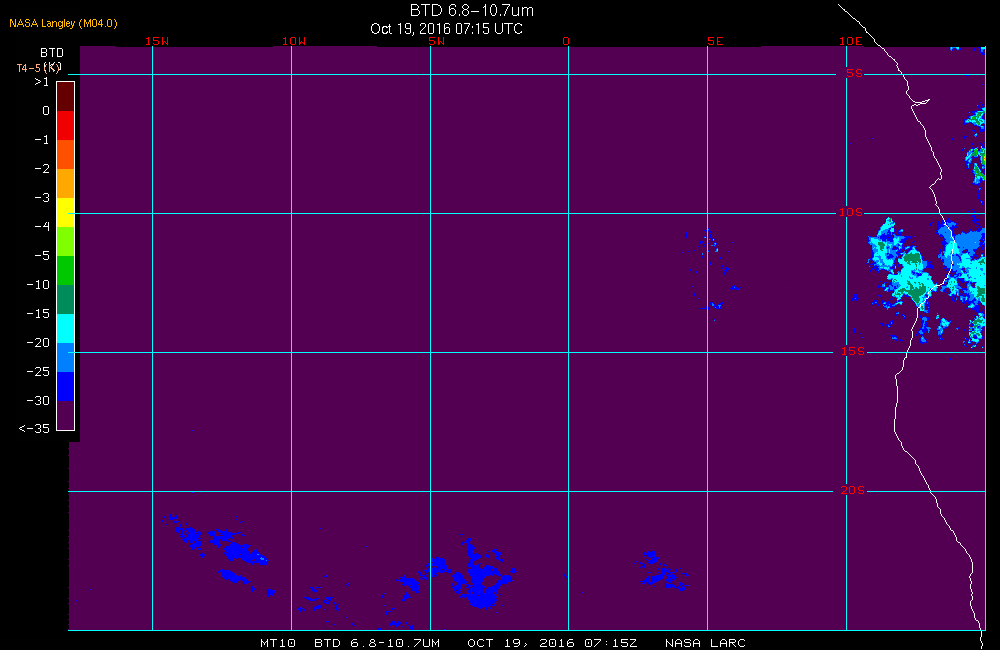The width and height of the screenshot is (1000, 650).
Task: Click the OCT 19, 2016 07:15Z footer text
Action: [x=552, y=642]
